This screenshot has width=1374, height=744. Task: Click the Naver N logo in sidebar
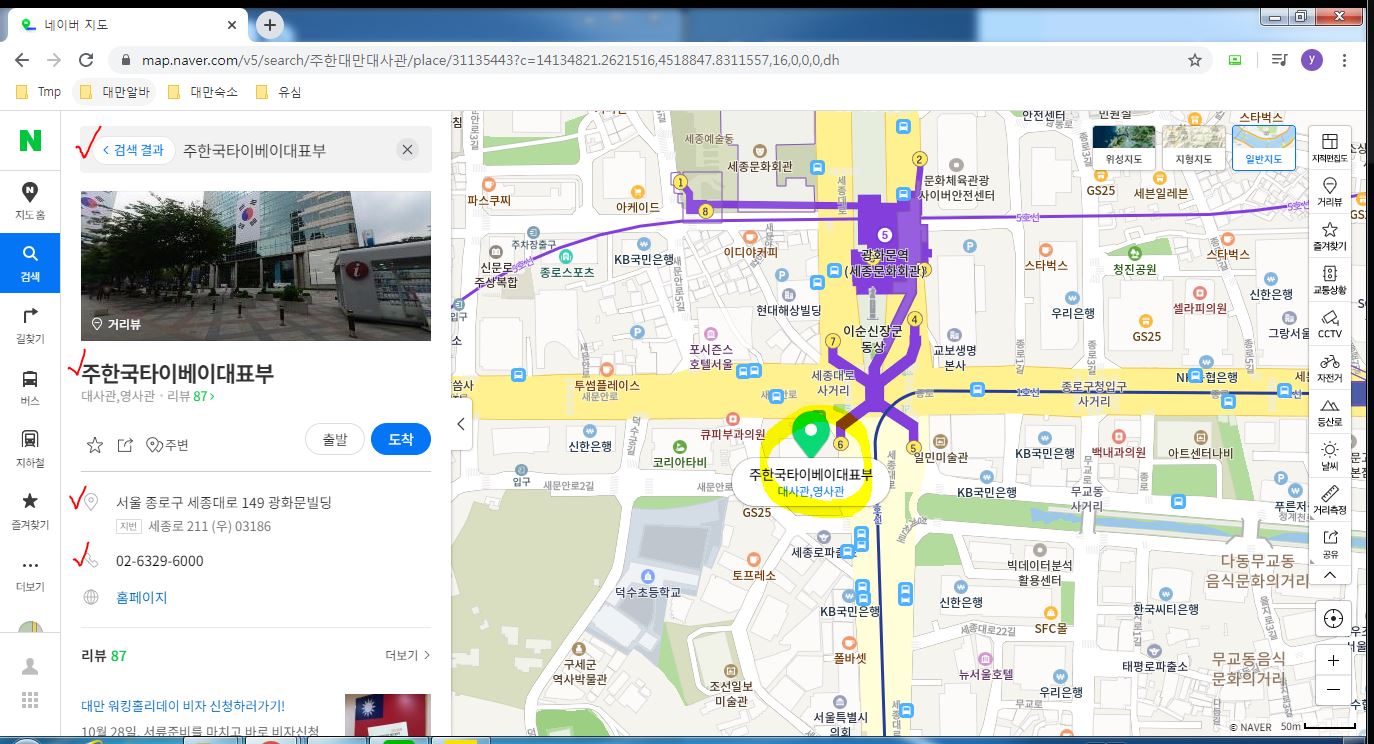30,141
